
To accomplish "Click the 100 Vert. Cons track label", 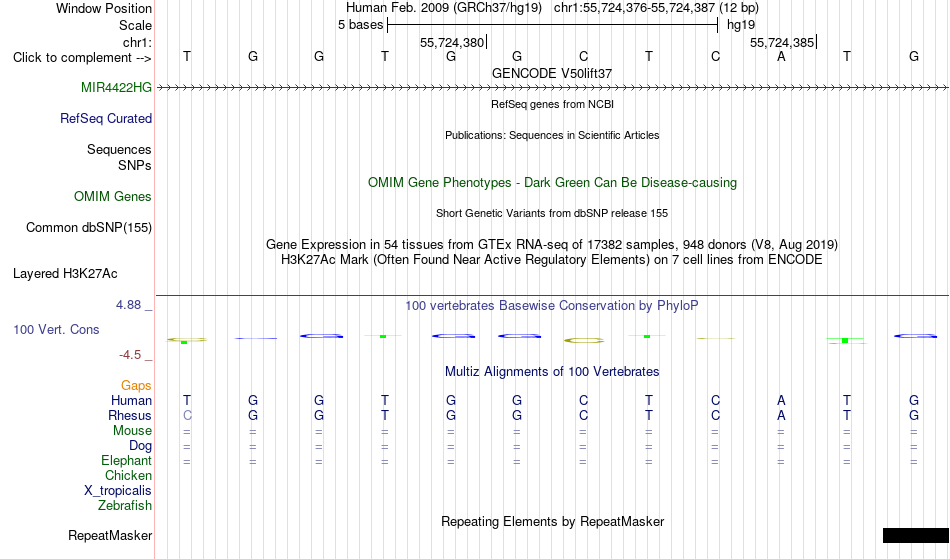I will [56, 329].
